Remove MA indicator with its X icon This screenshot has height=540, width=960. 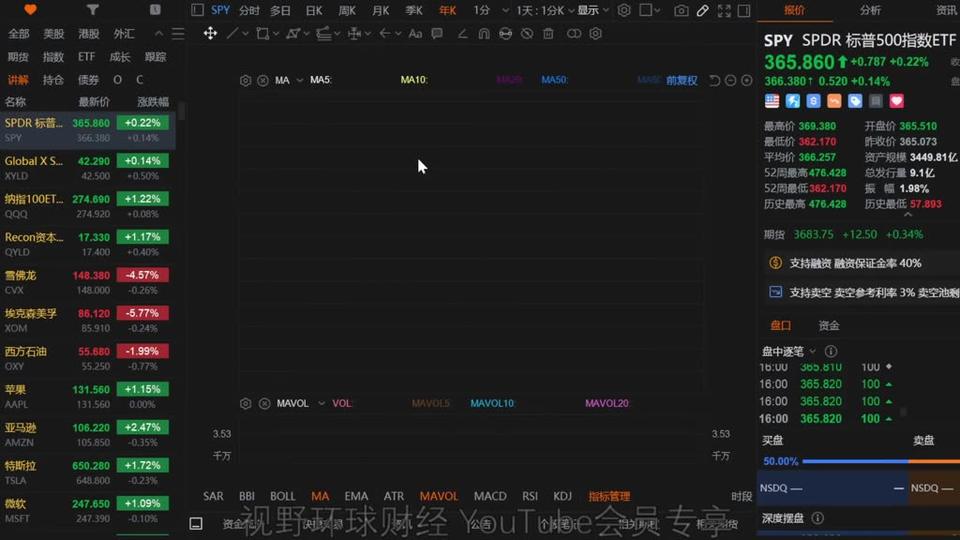click(x=263, y=80)
